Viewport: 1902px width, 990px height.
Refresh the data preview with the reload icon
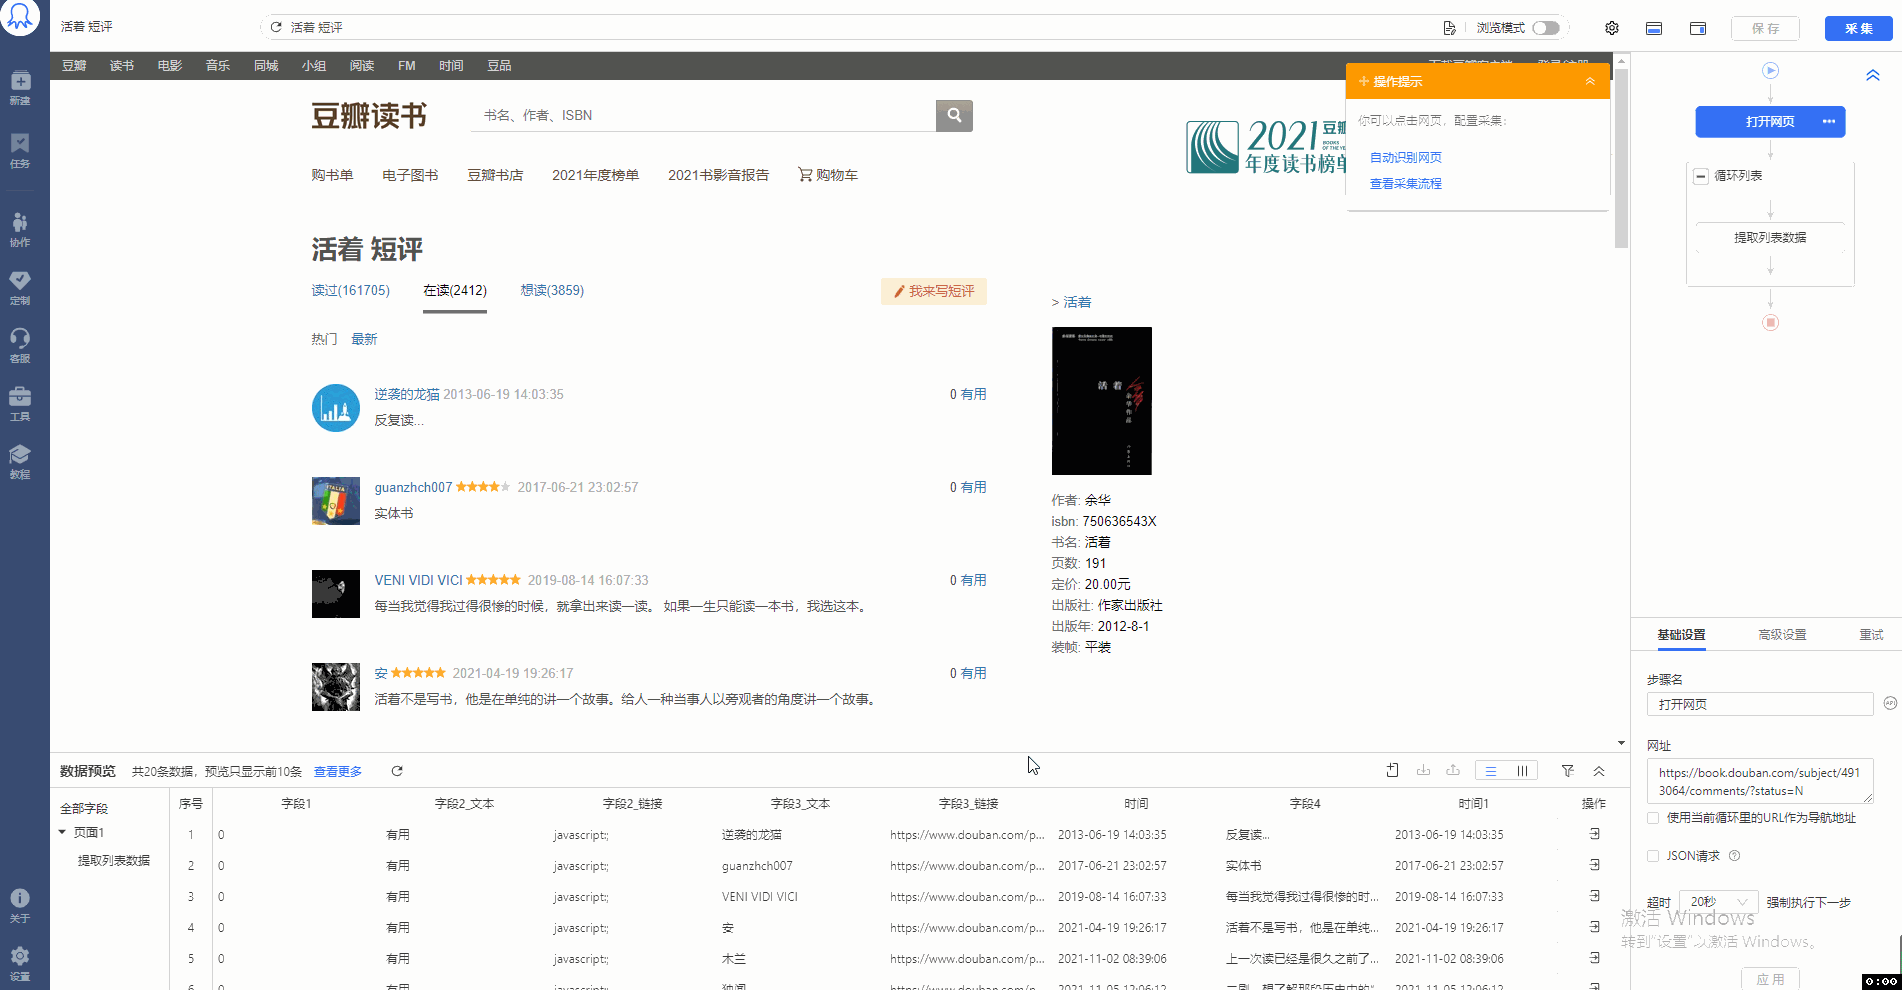coord(397,771)
